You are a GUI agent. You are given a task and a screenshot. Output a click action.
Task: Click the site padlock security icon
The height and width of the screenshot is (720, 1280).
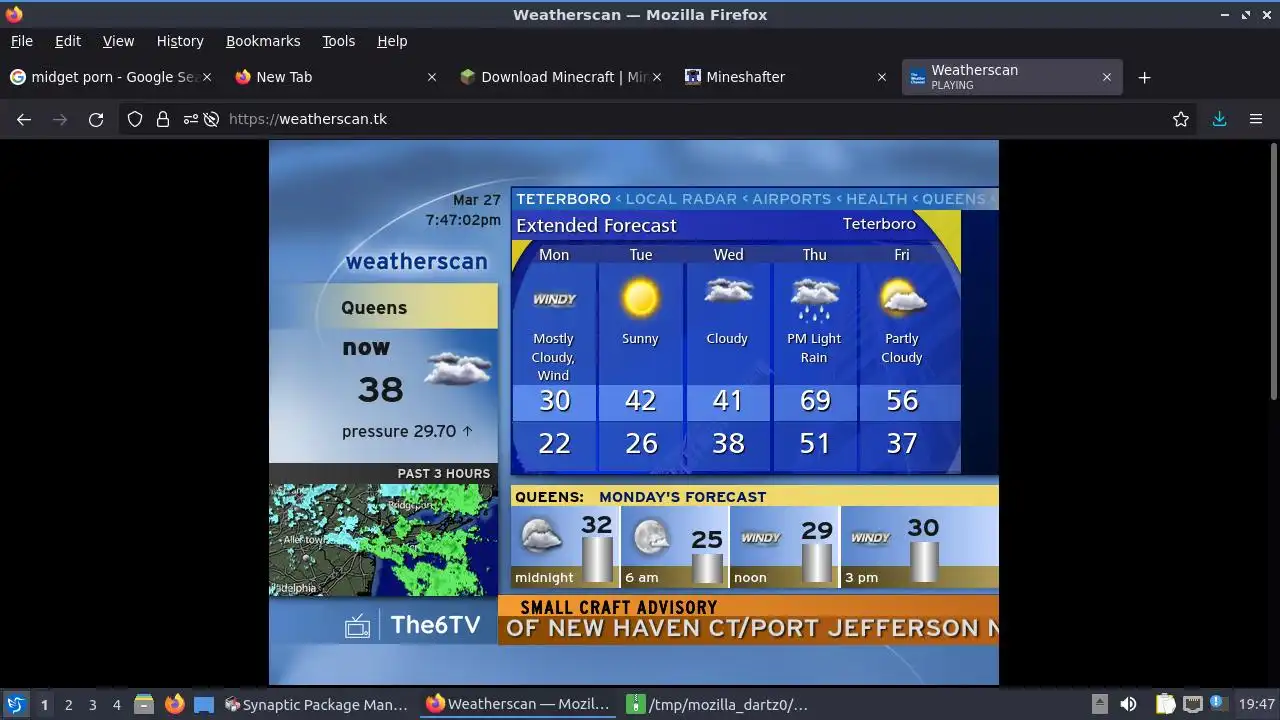163,119
